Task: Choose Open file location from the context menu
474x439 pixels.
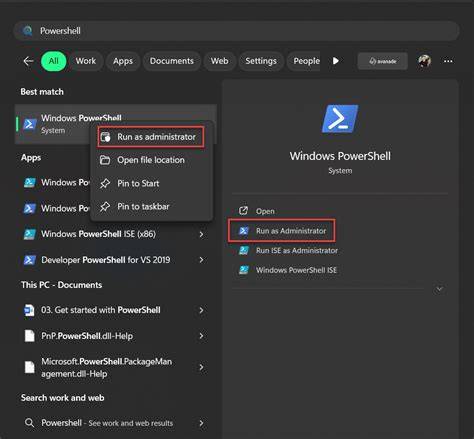Action: click(151, 160)
